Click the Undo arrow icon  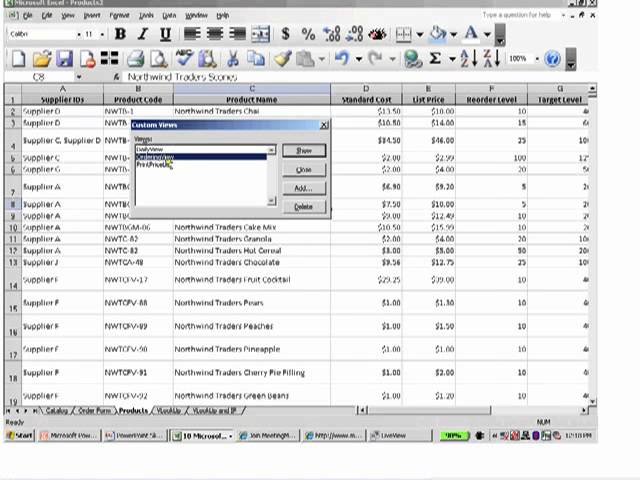point(342,58)
